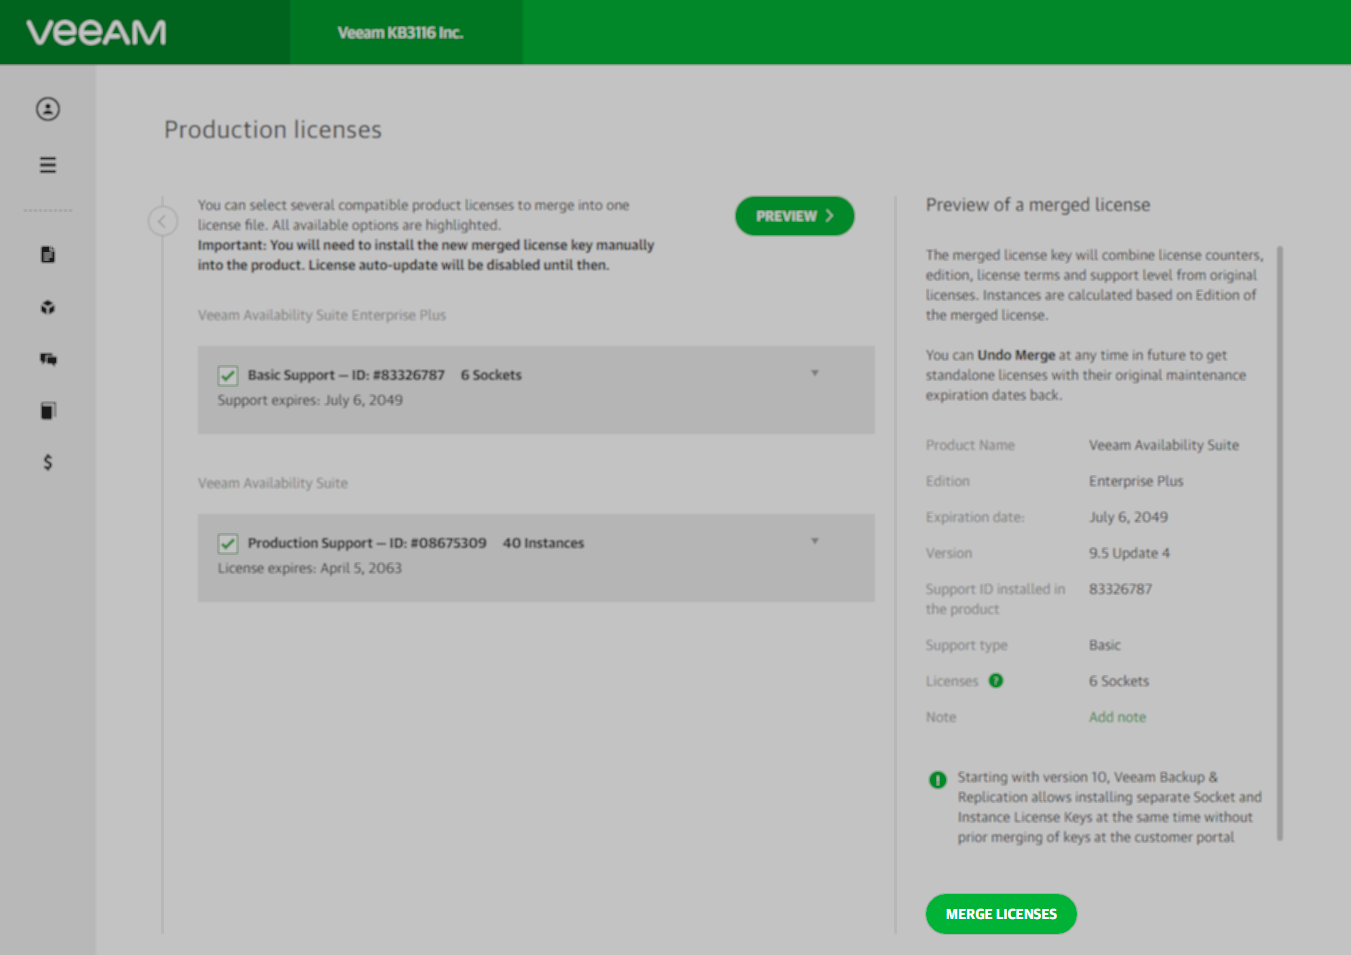This screenshot has height=955, width=1351.
Task: Open the license documents sidebar icon
Action: pyautogui.click(x=48, y=255)
